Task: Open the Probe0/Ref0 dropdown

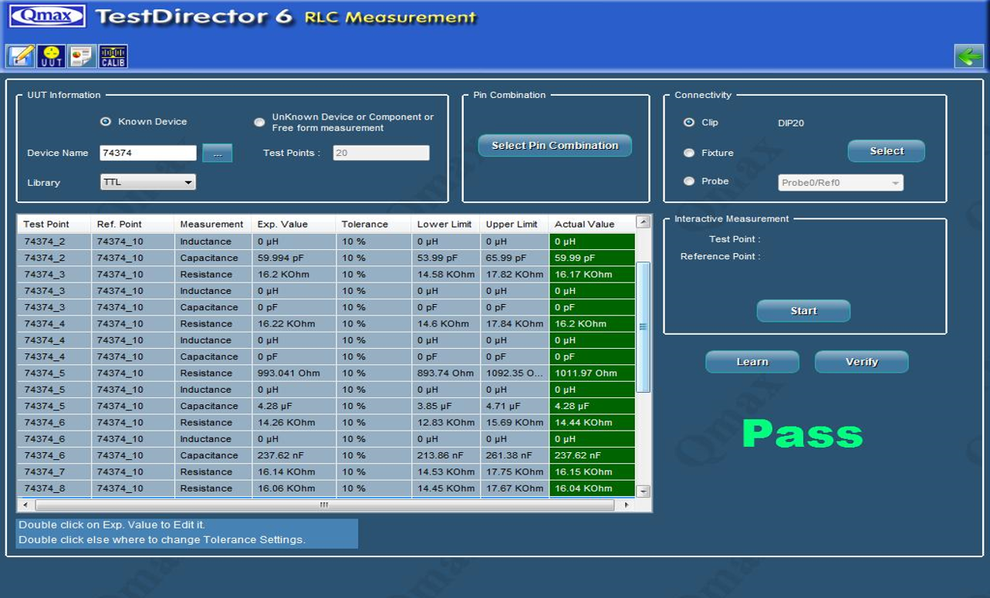Action: (840, 182)
